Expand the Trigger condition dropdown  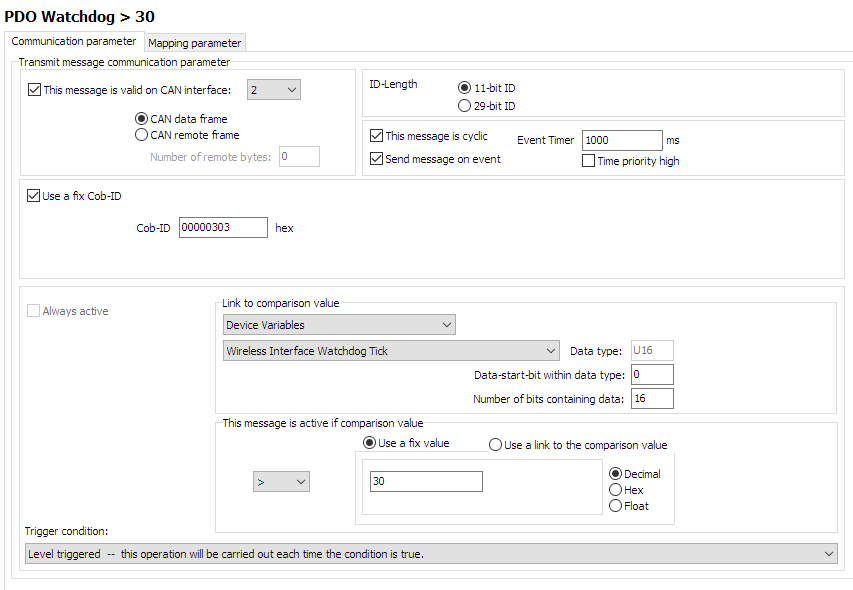tap(430, 554)
